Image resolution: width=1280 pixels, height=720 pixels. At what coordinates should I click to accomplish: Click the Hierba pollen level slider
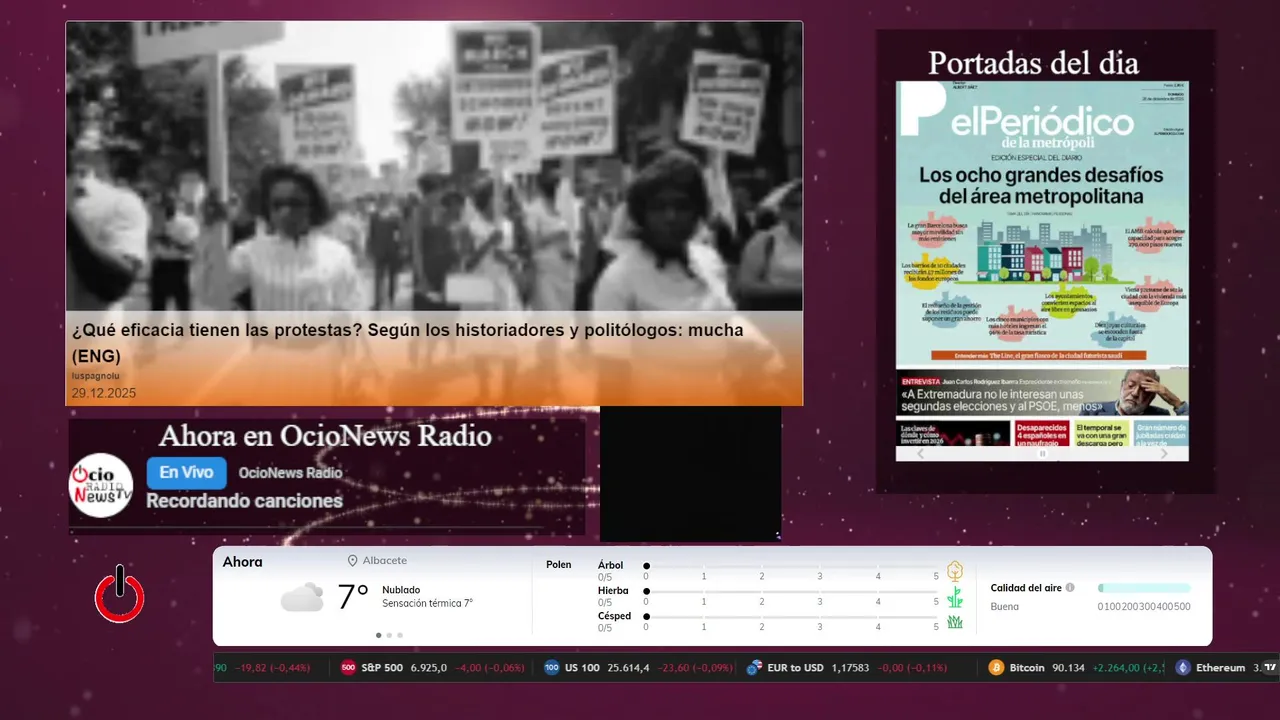click(791, 592)
